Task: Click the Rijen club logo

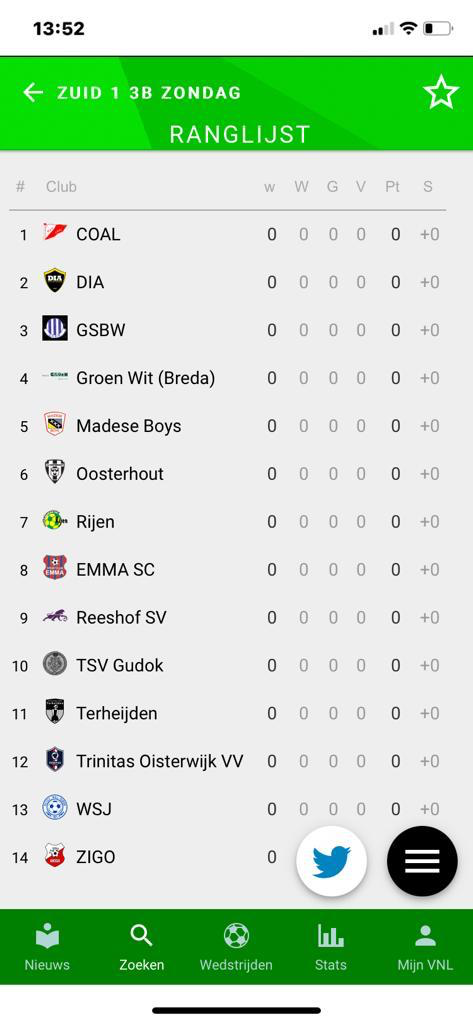Action: click(x=54, y=520)
